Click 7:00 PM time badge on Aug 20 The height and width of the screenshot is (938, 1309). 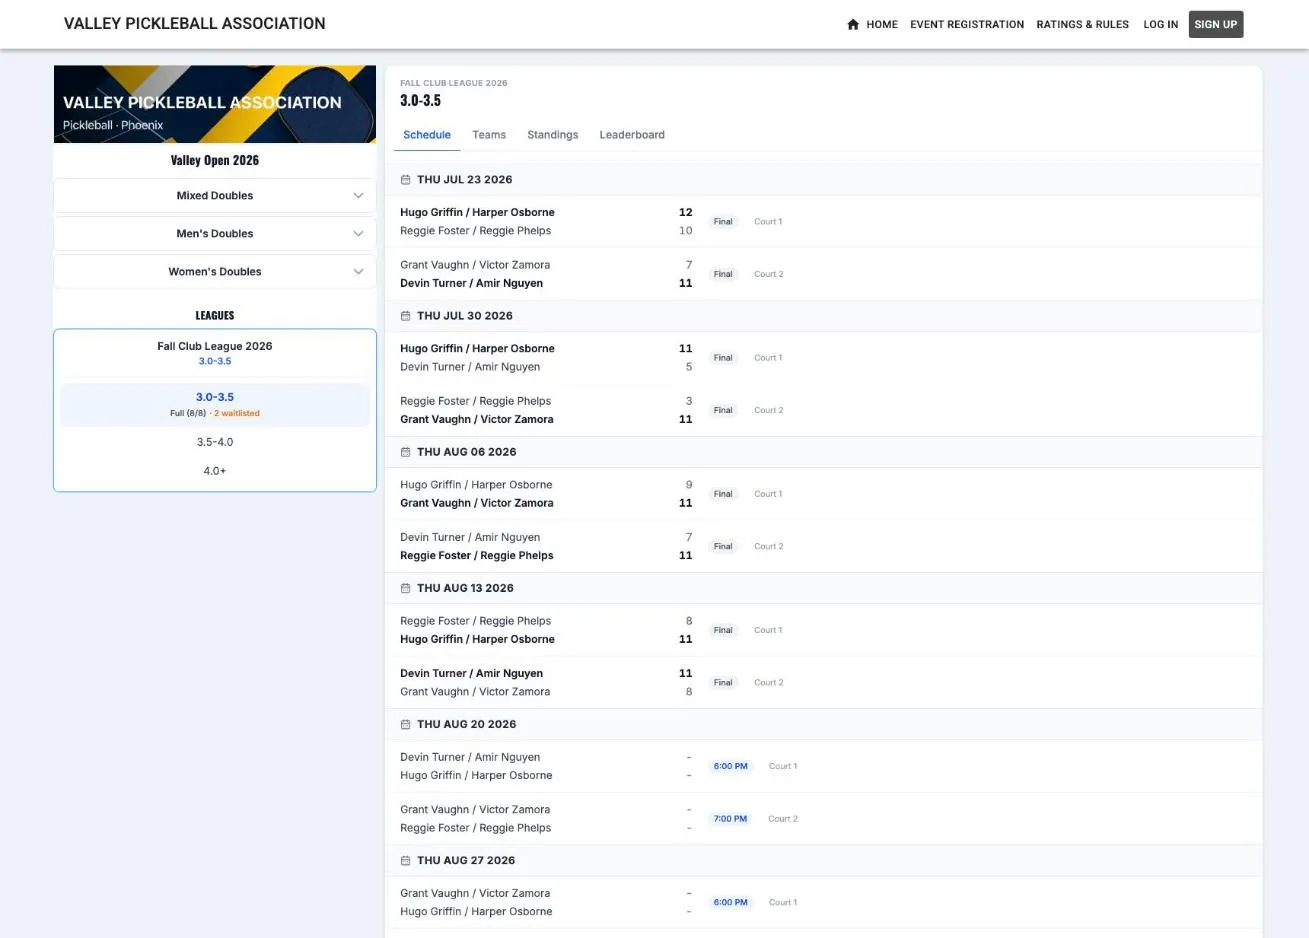(x=730, y=819)
